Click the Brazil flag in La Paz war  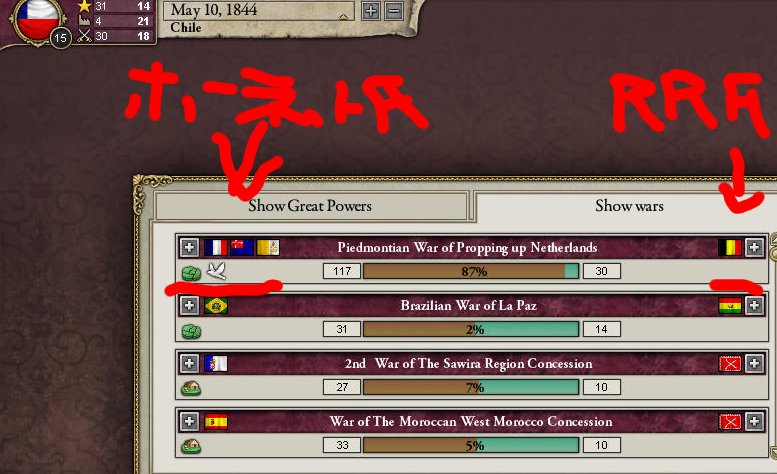(x=216, y=306)
